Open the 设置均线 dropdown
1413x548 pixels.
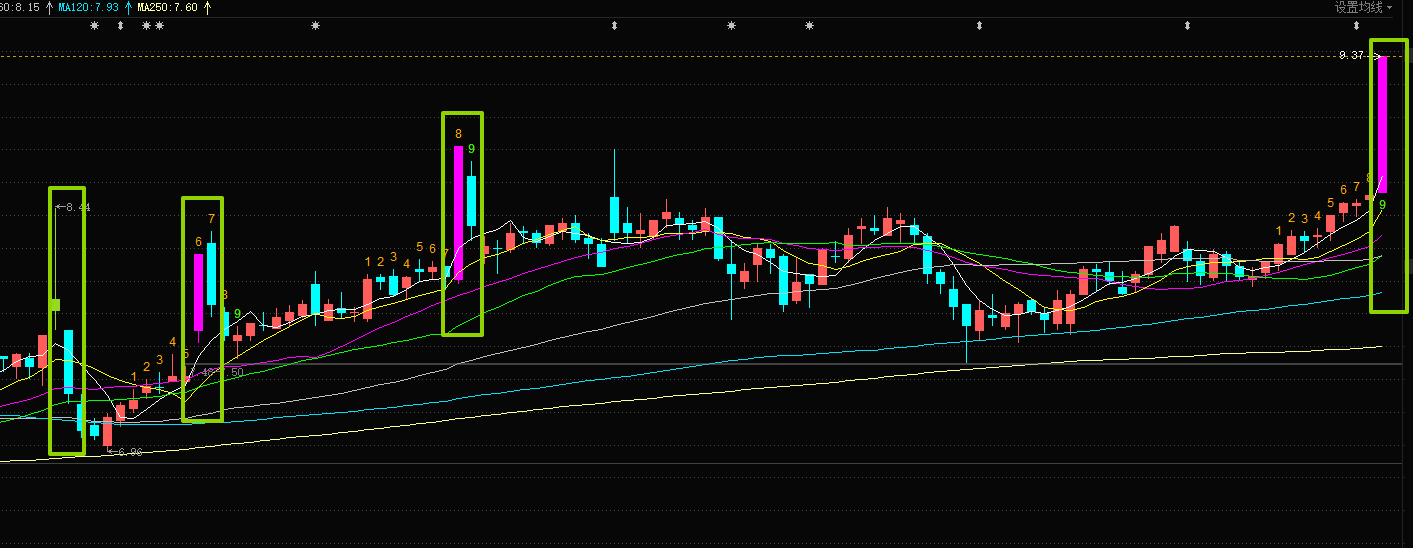[x=1363, y=7]
